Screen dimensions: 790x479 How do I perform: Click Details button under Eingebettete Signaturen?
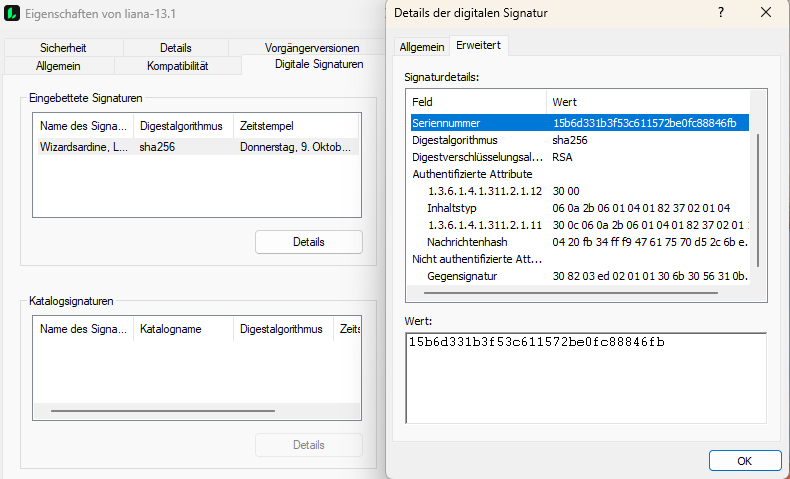309,242
